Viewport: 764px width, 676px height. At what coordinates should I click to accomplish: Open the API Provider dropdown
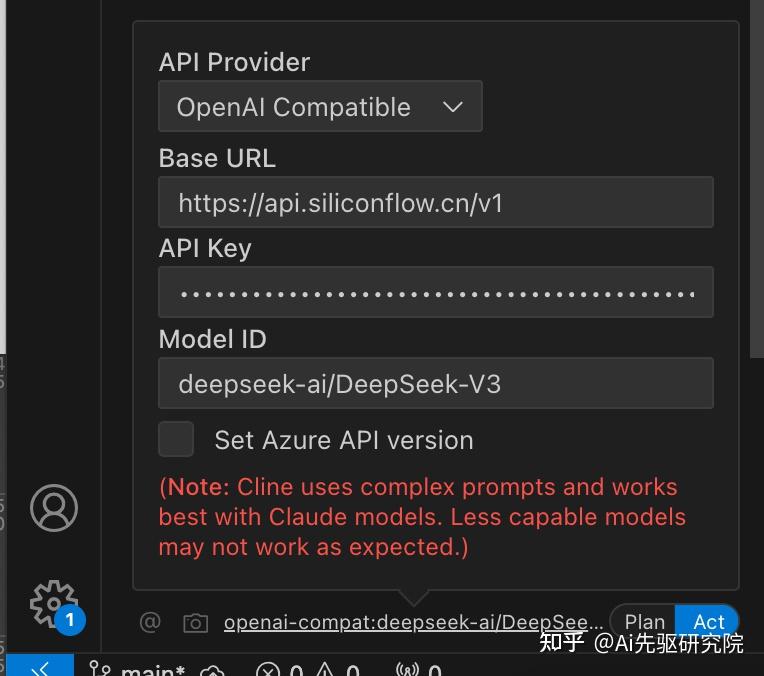tap(320, 107)
